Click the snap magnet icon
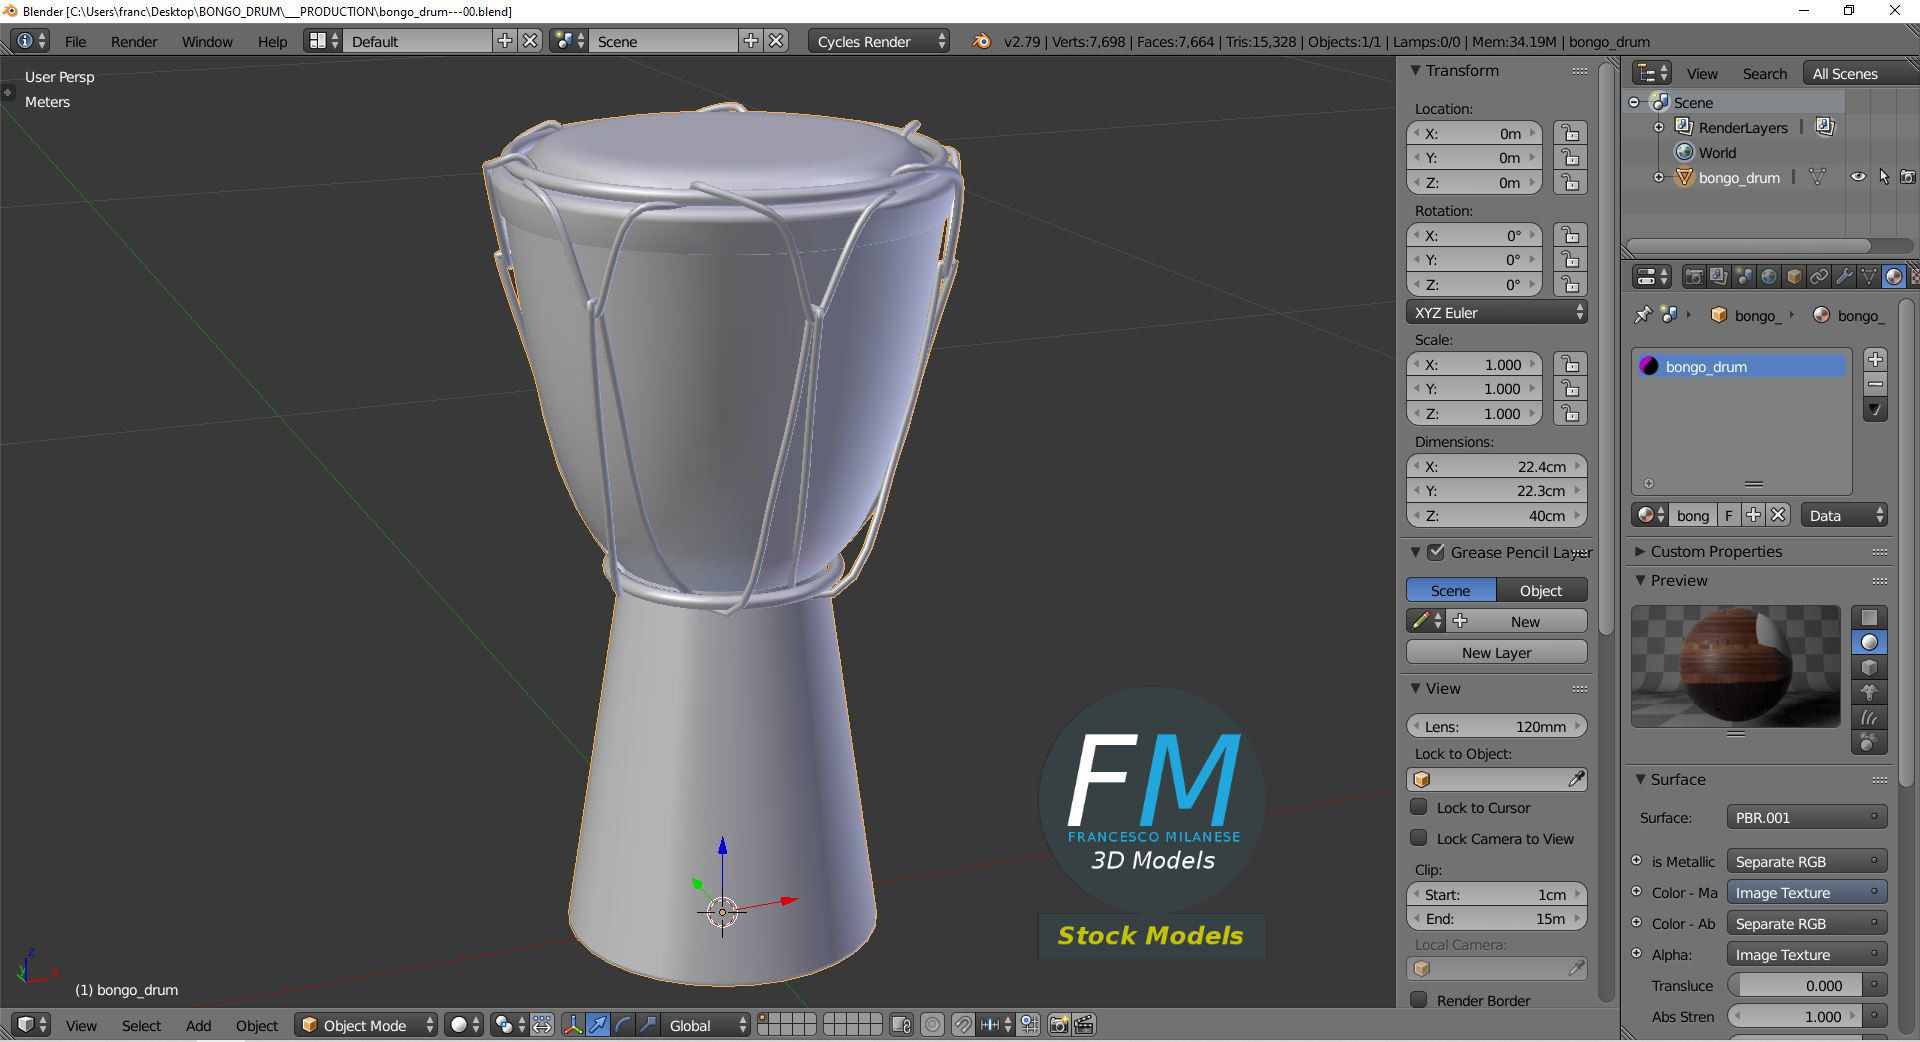The height and width of the screenshot is (1042, 1920). pos(962,1025)
